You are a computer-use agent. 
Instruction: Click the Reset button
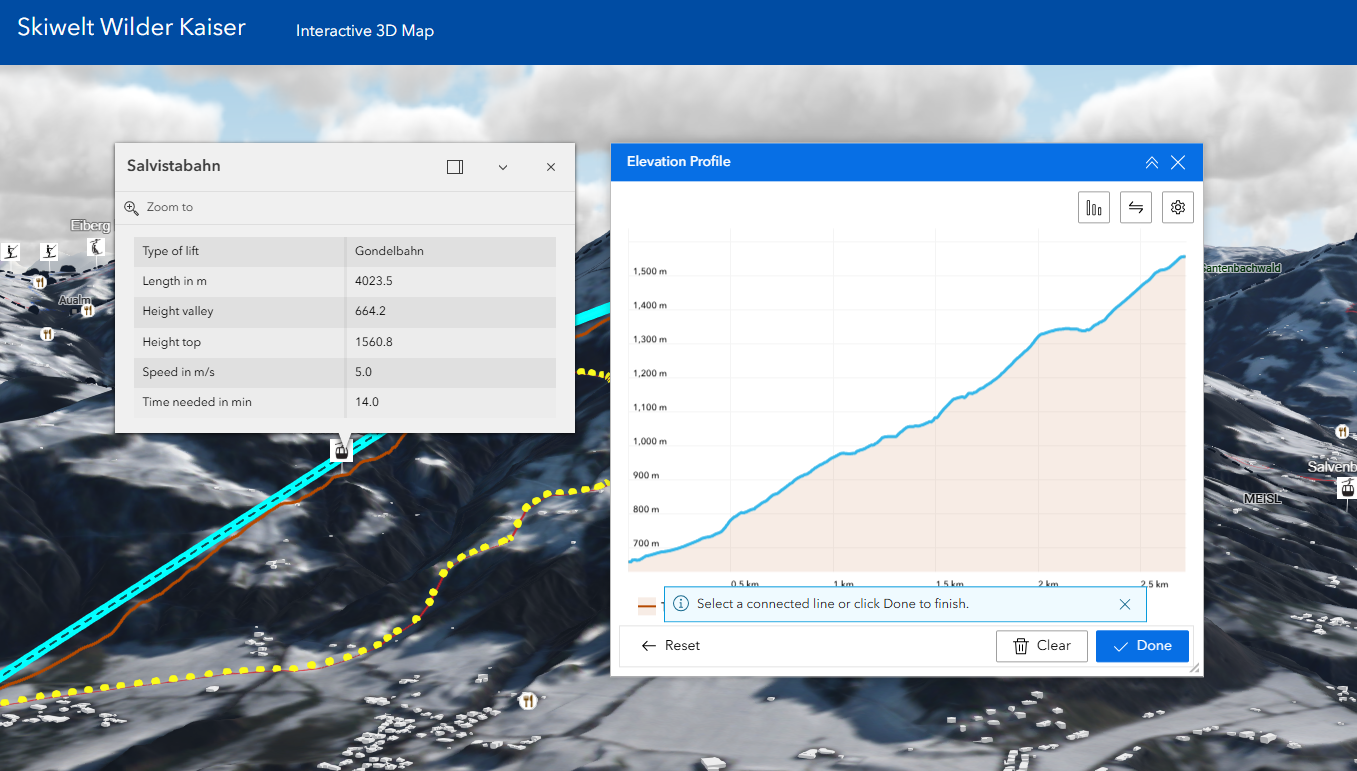click(x=671, y=646)
